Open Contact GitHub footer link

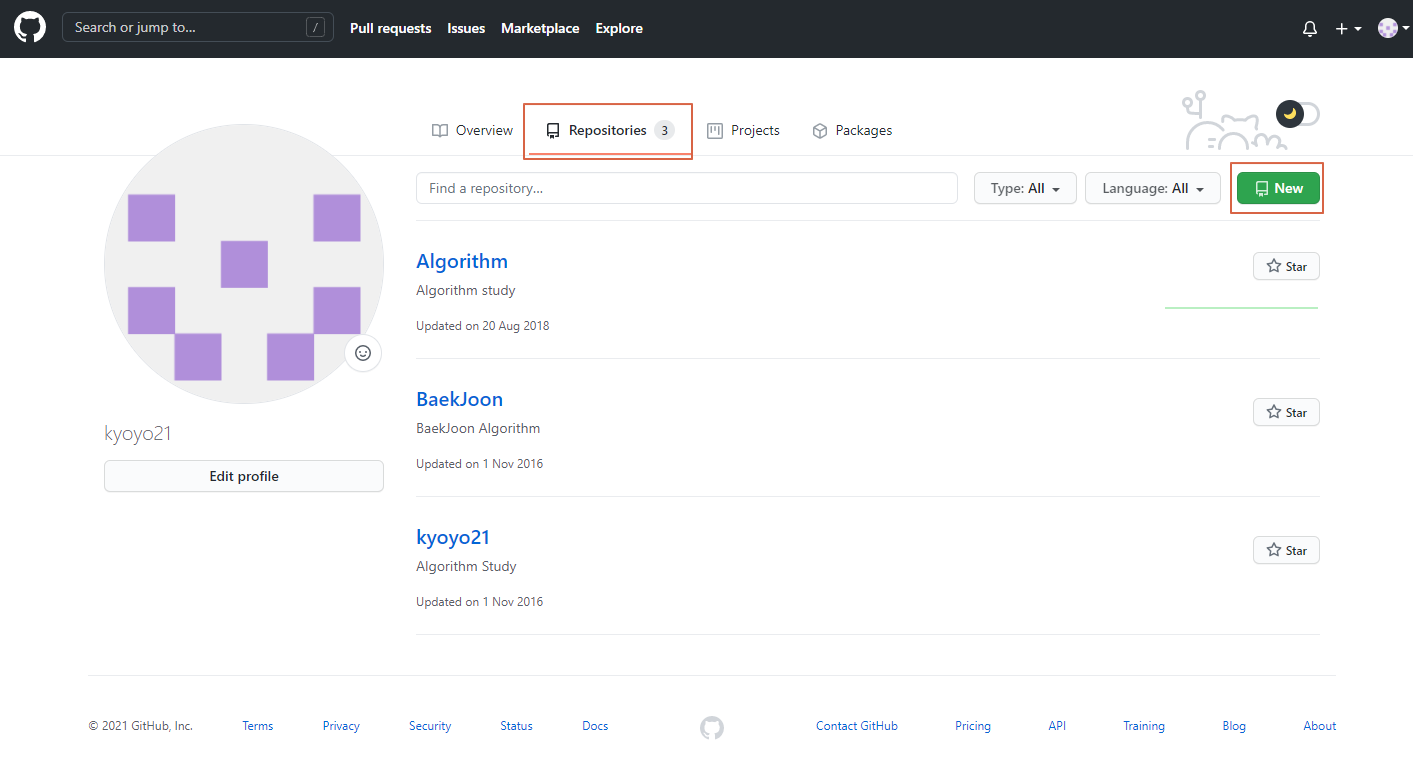pyautogui.click(x=857, y=726)
